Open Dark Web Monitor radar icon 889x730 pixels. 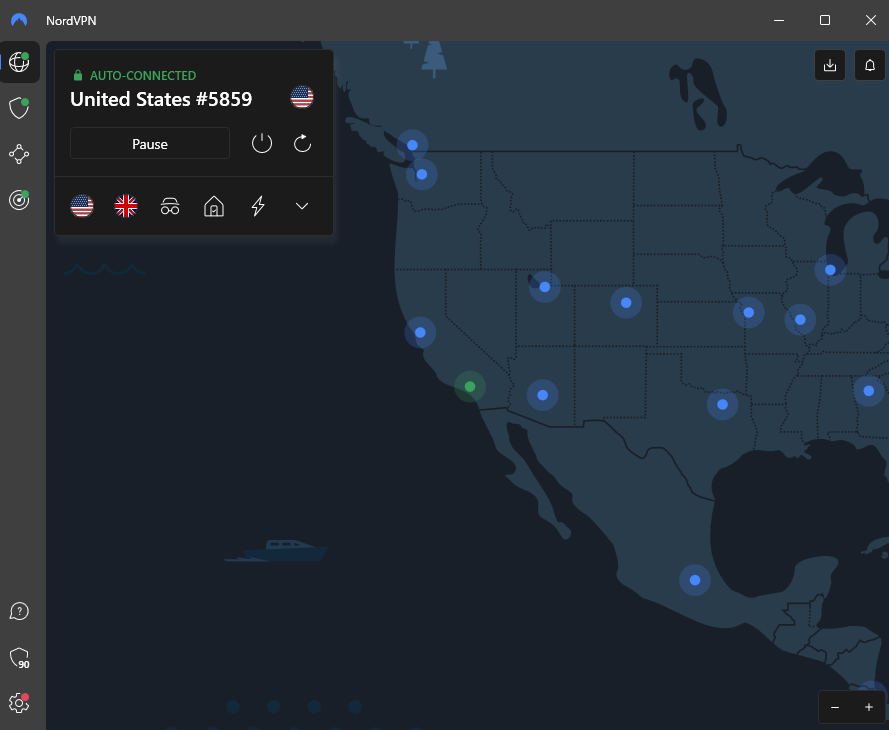[19, 200]
